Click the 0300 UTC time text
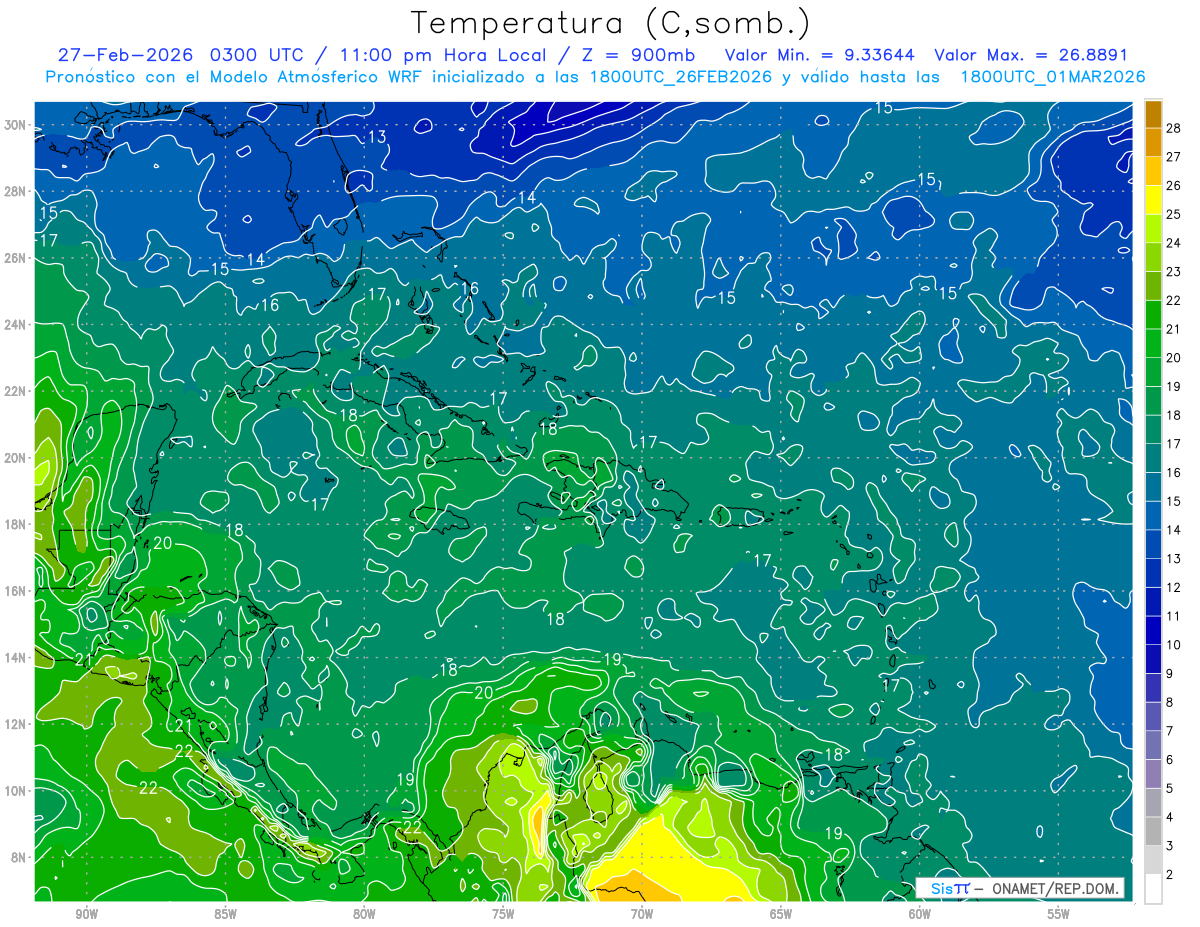 click(259, 55)
